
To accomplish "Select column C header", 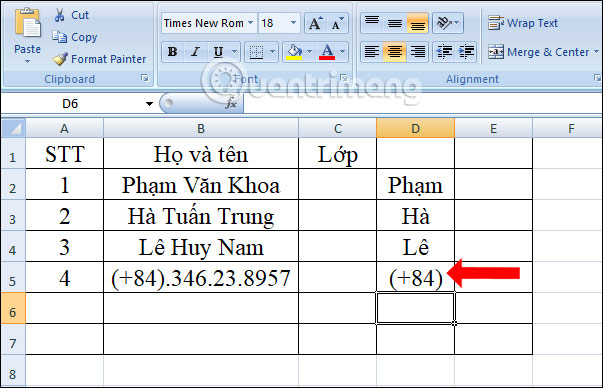I will click(x=338, y=128).
